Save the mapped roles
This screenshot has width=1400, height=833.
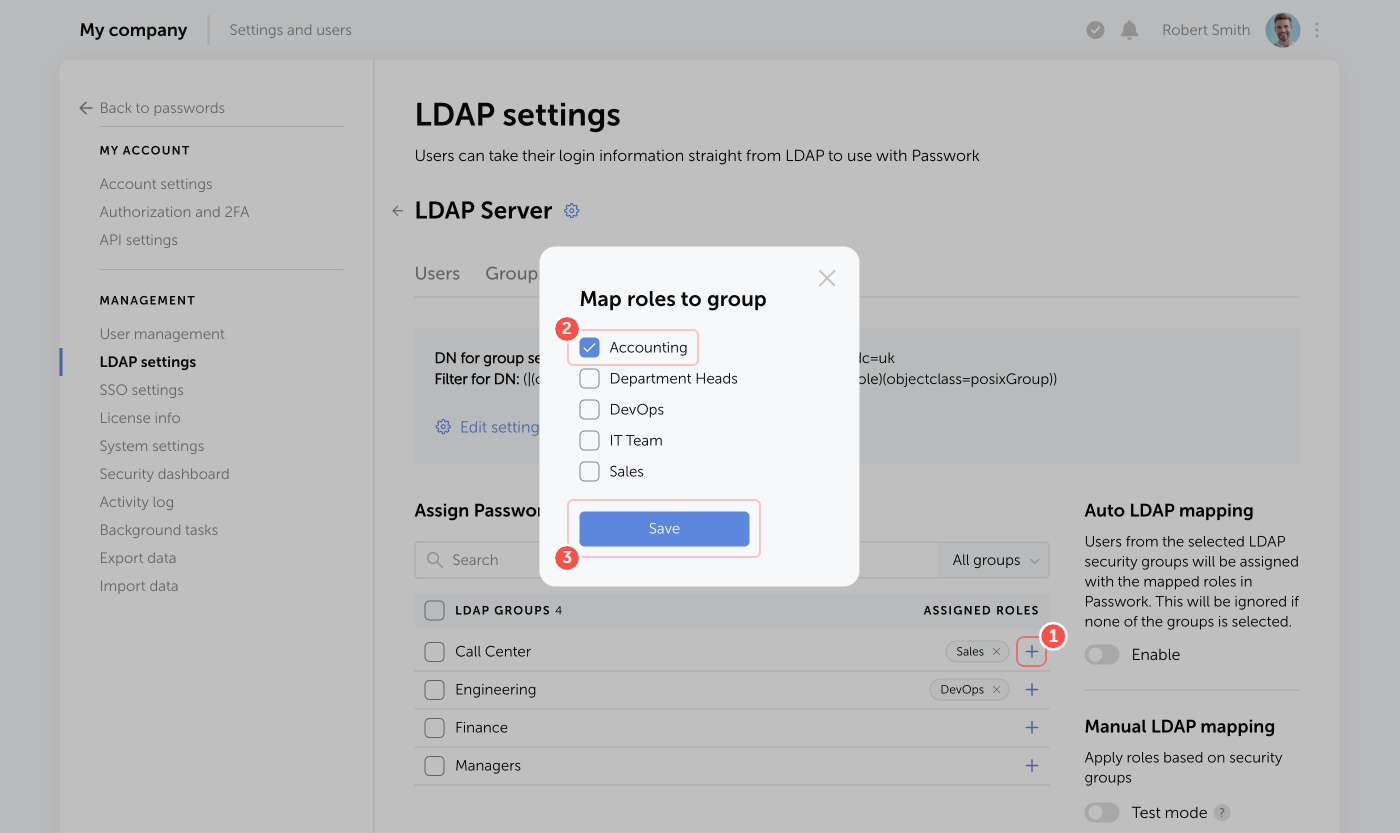click(663, 528)
